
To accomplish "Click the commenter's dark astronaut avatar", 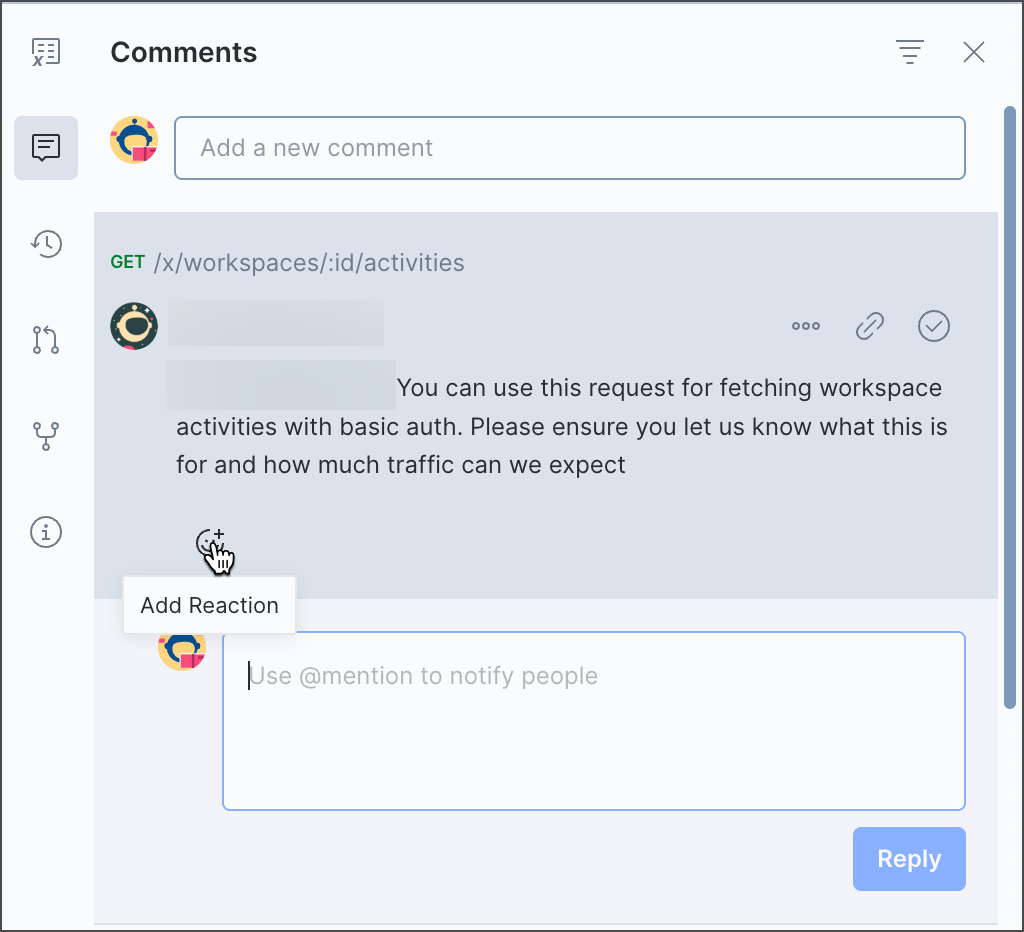I will pos(134,326).
